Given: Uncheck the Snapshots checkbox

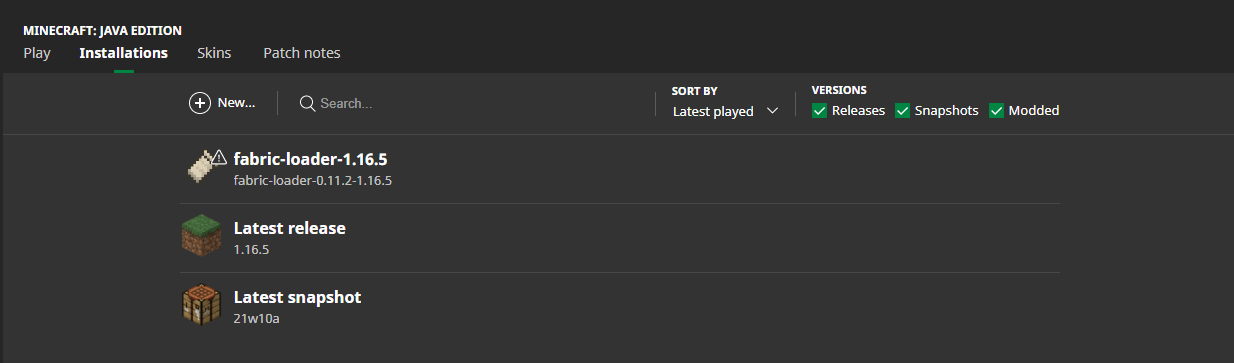Looking at the screenshot, I should point(902,111).
